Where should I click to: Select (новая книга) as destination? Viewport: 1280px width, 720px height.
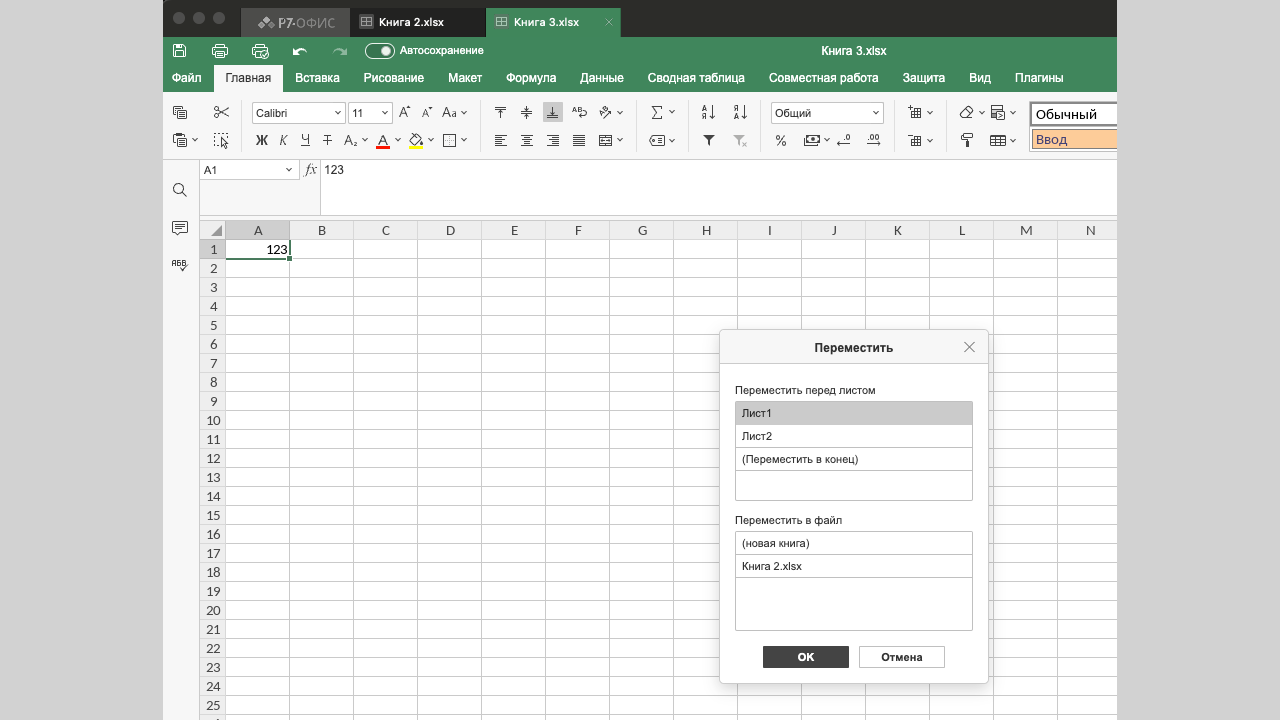point(854,543)
